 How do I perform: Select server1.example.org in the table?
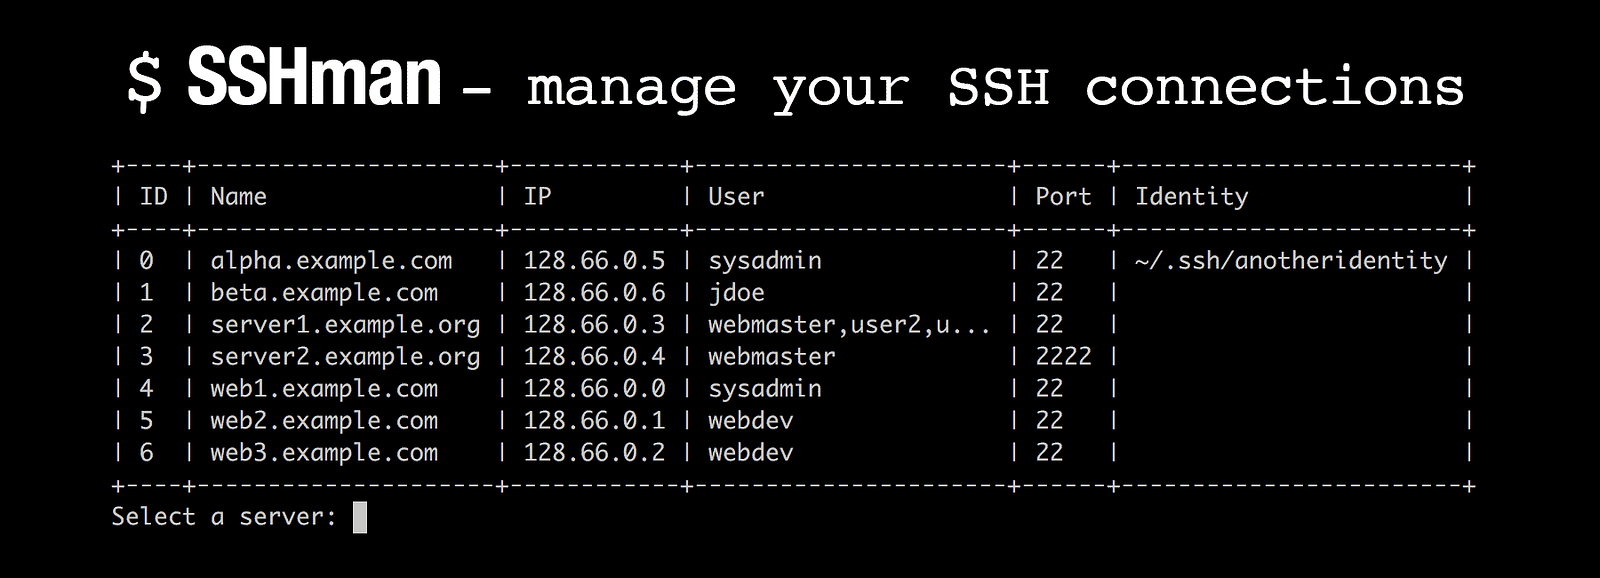click(345, 325)
